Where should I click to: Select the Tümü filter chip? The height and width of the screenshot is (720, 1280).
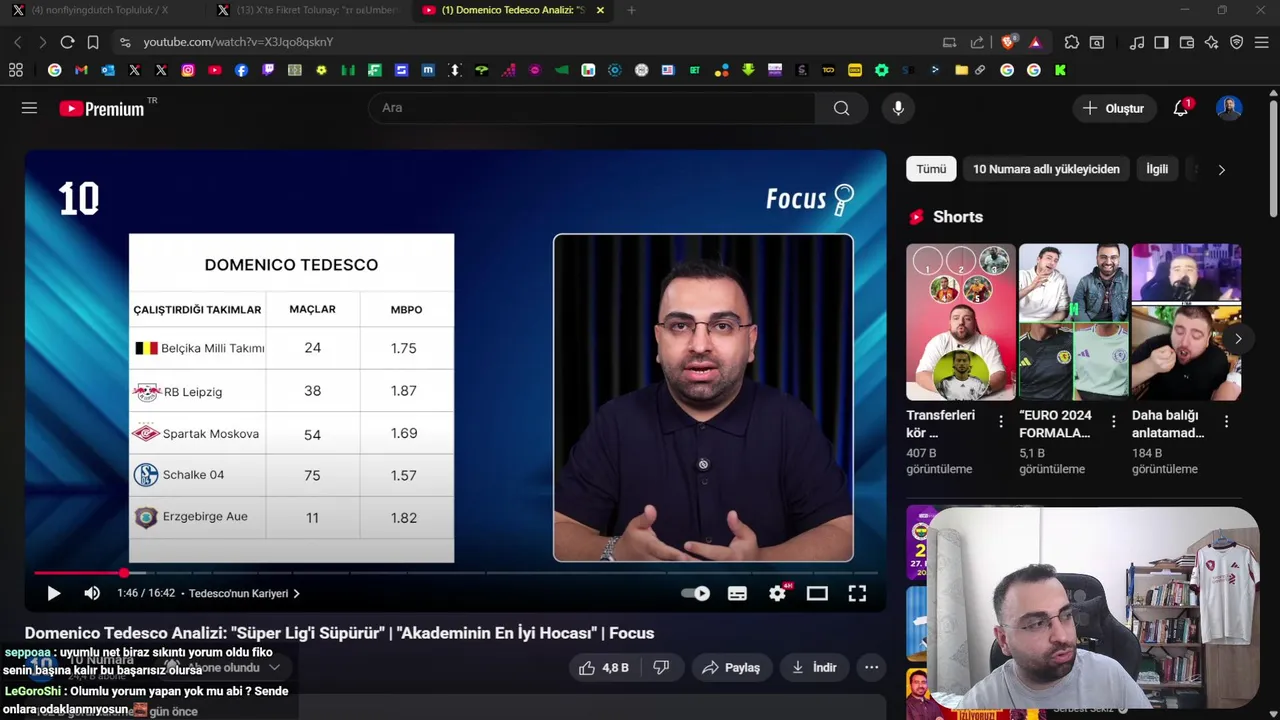tap(931, 169)
